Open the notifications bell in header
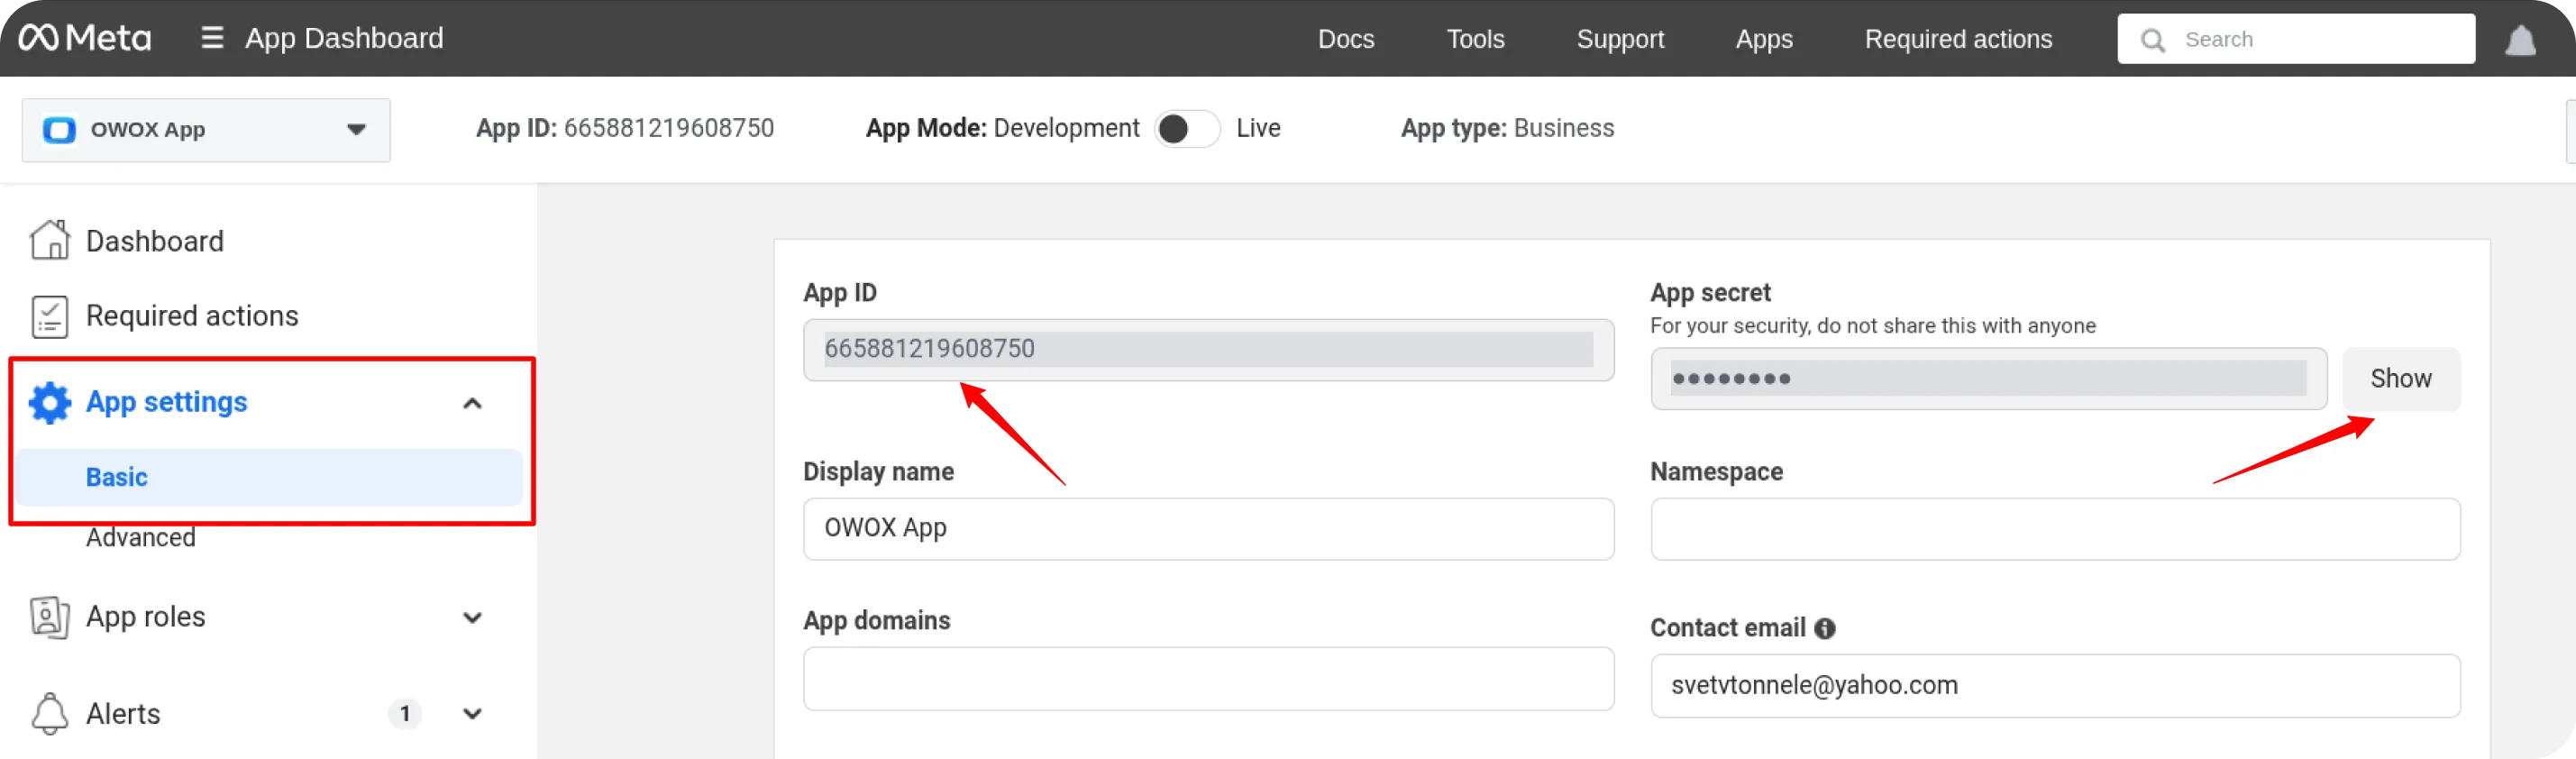The width and height of the screenshot is (2576, 759). click(x=2520, y=40)
